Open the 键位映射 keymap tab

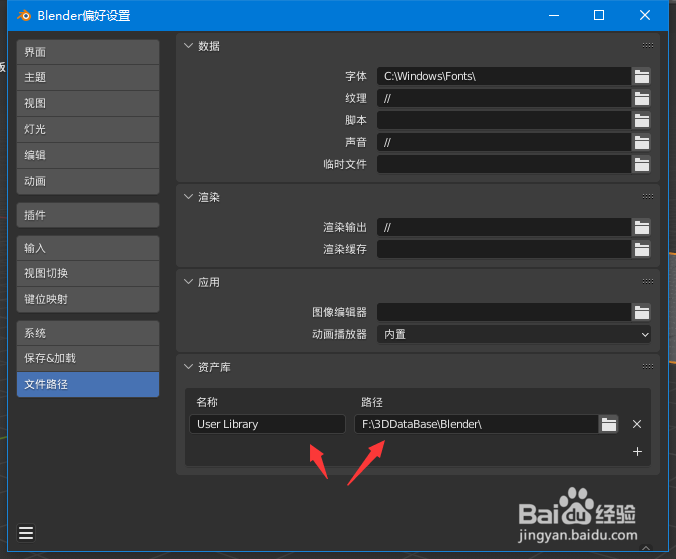tap(88, 299)
